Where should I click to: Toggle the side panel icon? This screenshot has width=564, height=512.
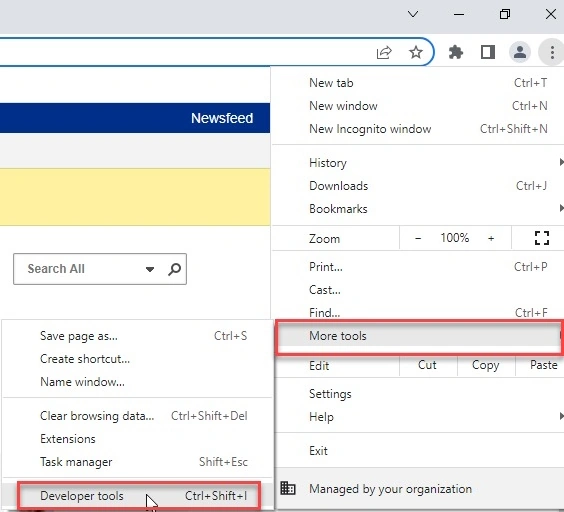(x=488, y=53)
